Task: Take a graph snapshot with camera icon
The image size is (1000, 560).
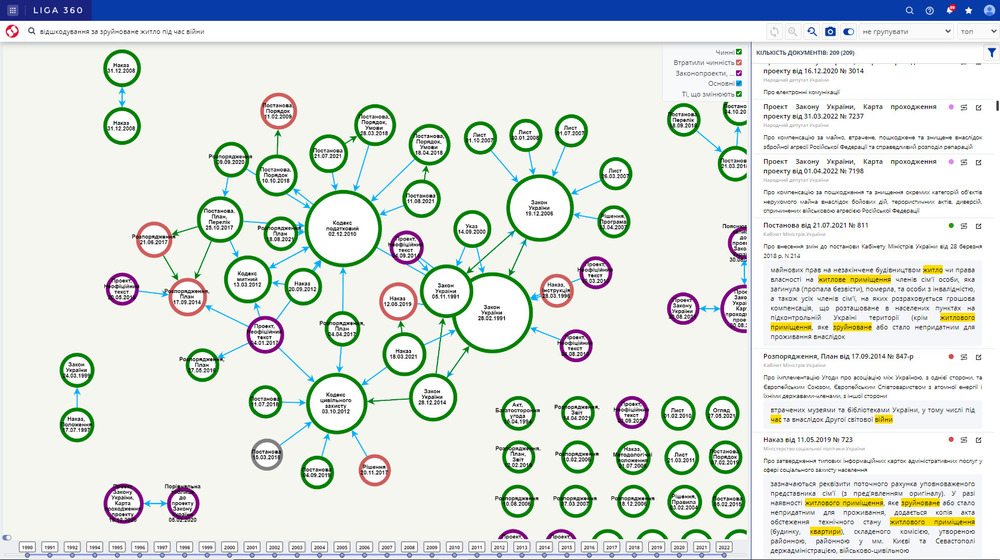Action: coord(830,31)
